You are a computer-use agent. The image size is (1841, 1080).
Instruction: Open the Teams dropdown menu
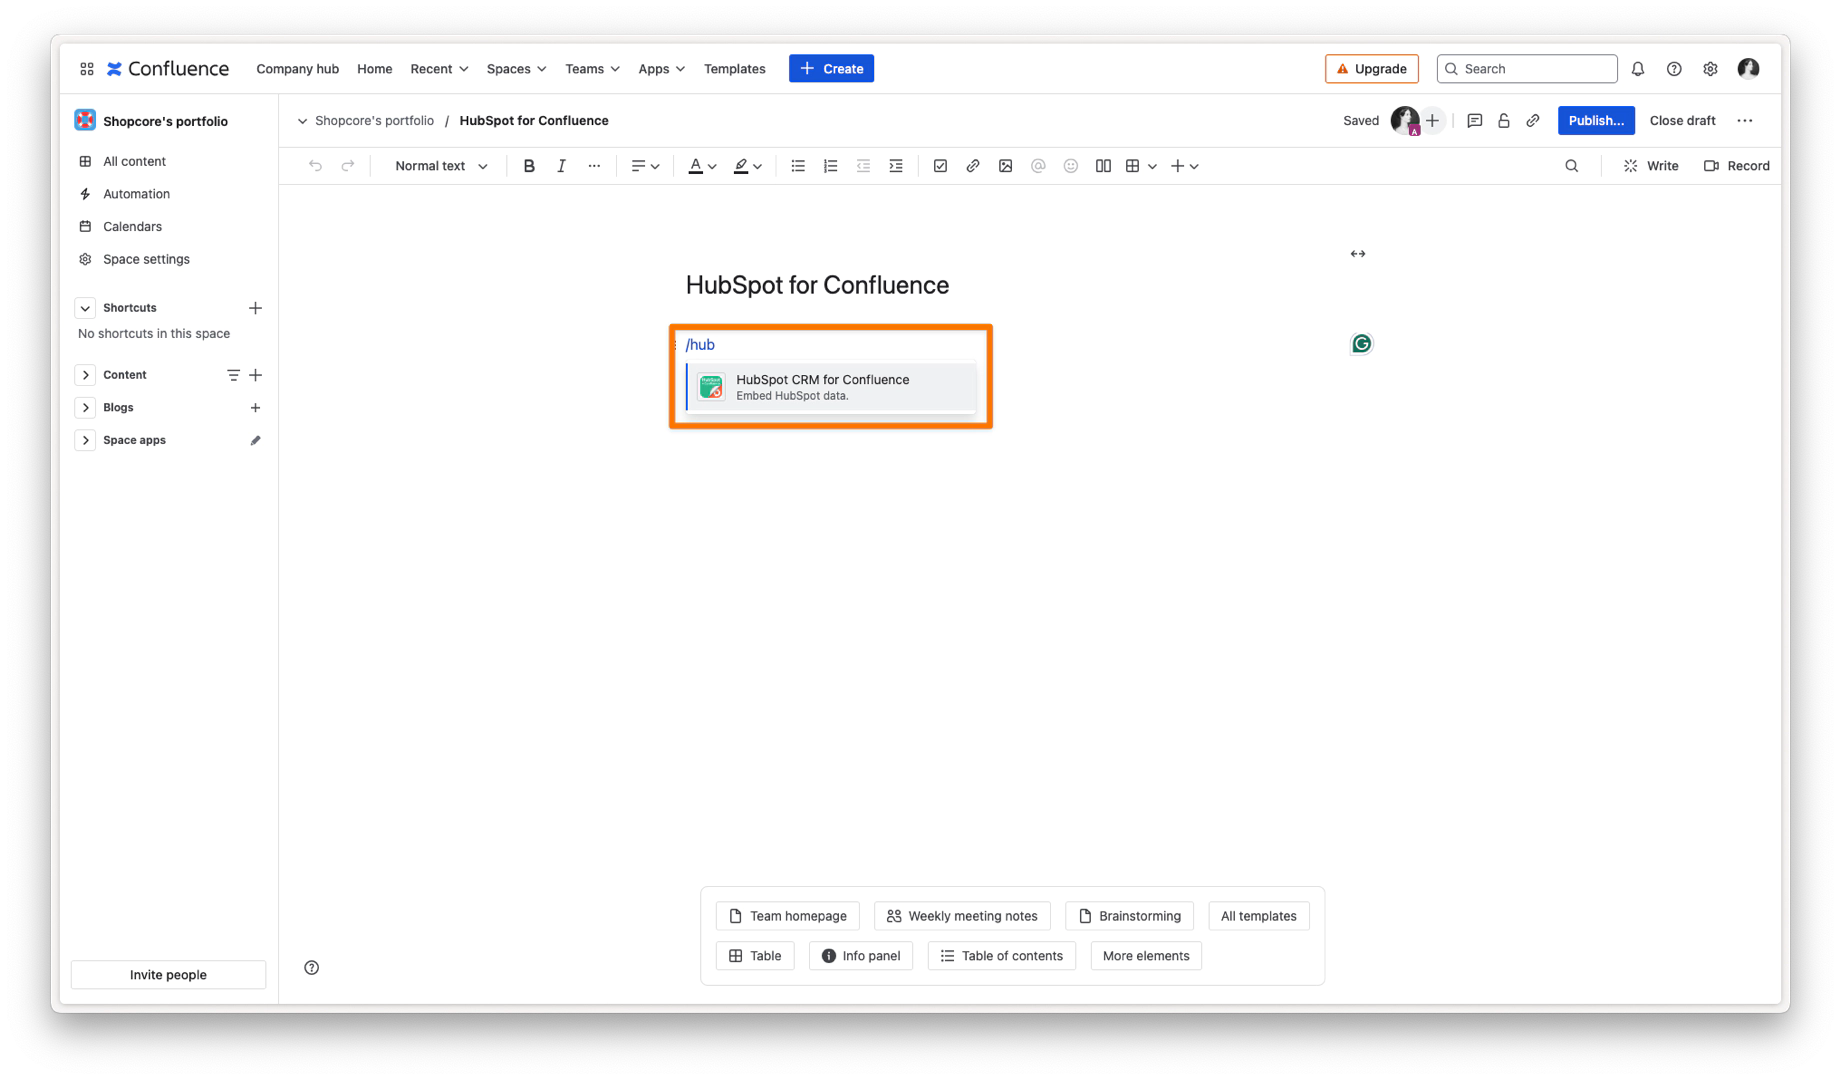[592, 69]
